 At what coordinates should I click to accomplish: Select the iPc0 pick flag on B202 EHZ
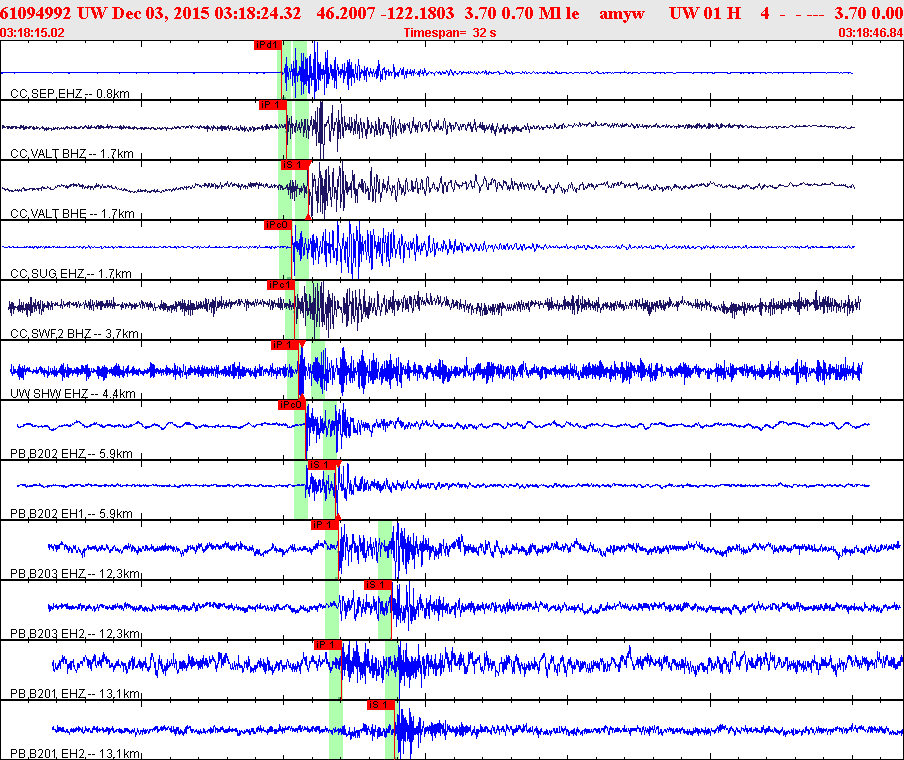(x=291, y=405)
